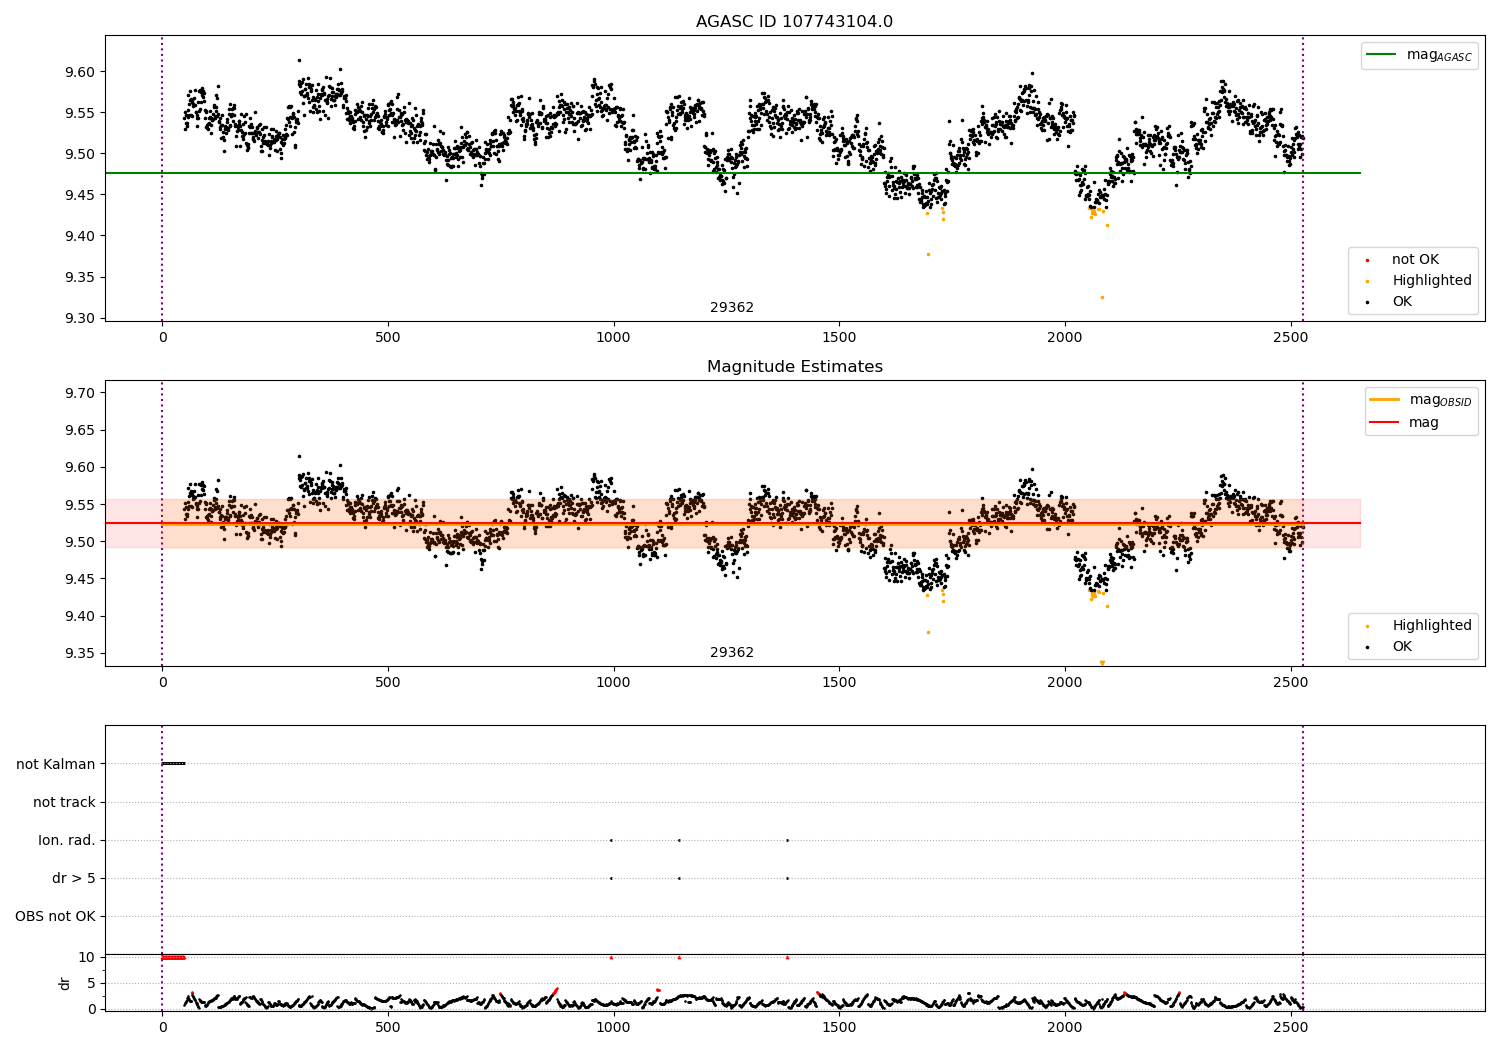Click the red dot beside 'not OK' in the legend
The image size is (1500, 1050).
click(x=1367, y=261)
